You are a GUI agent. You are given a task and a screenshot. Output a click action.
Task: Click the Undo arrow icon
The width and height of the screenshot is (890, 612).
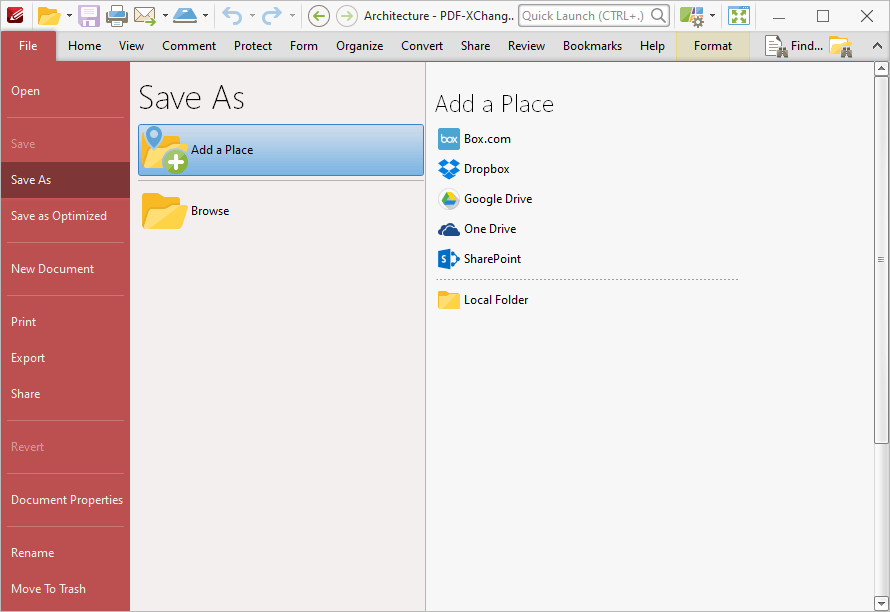pyautogui.click(x=232, y=16)
